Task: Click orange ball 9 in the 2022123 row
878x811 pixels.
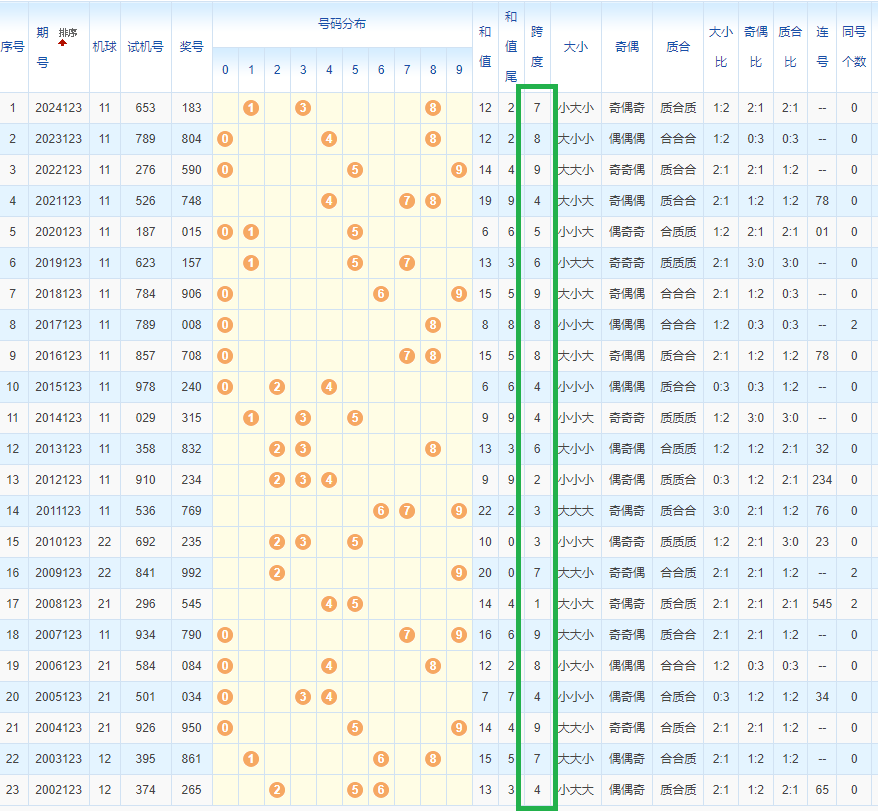Action: 459,170
